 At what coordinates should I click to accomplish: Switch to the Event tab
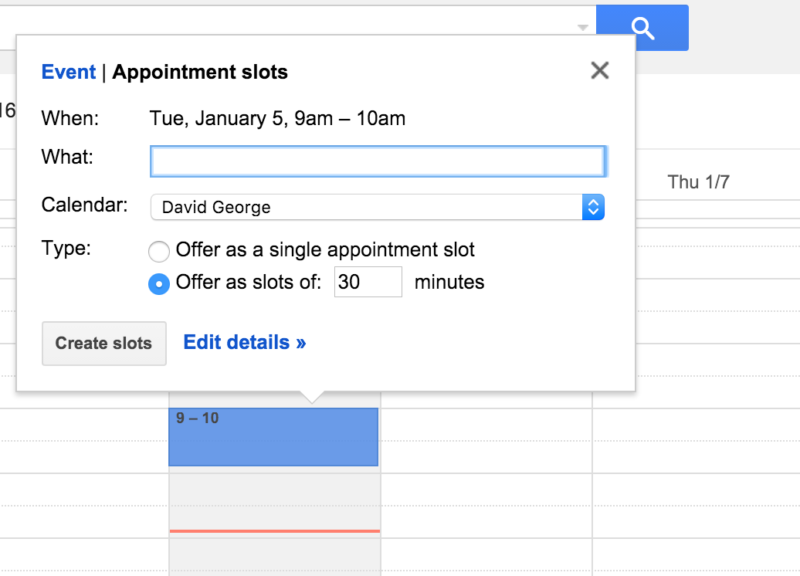[x=68, y=72]
